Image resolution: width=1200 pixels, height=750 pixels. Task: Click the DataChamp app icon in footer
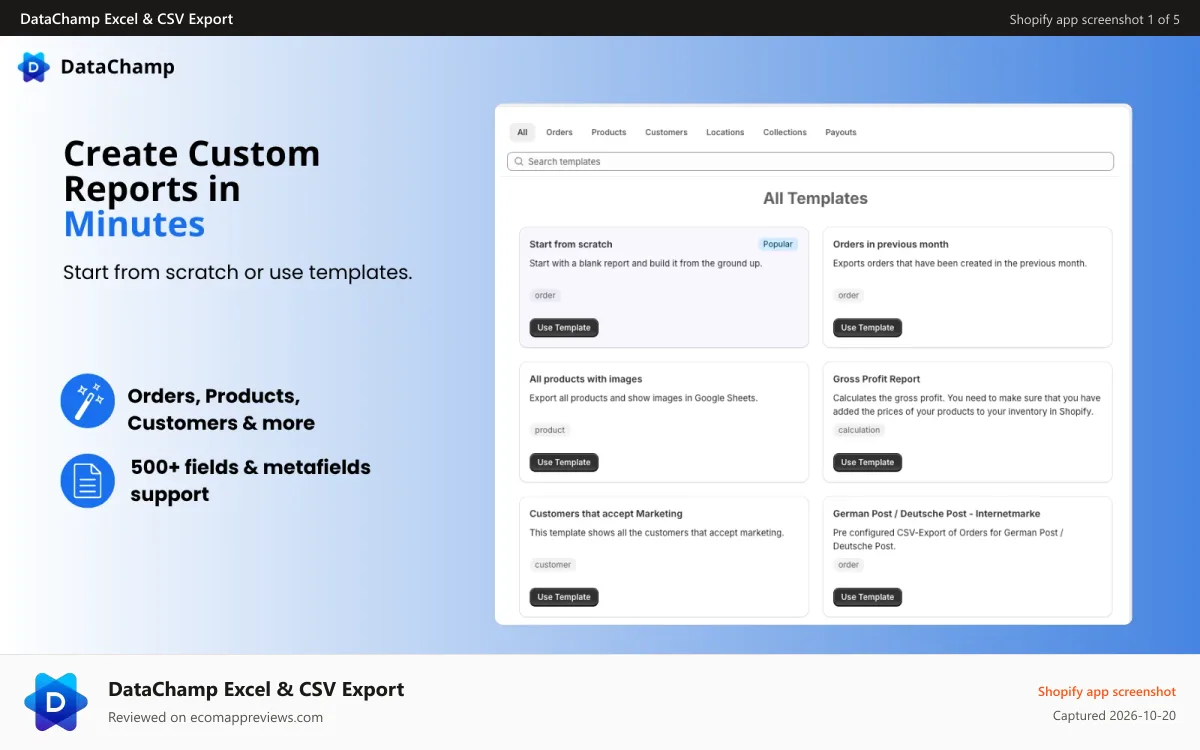coord(56,702)
